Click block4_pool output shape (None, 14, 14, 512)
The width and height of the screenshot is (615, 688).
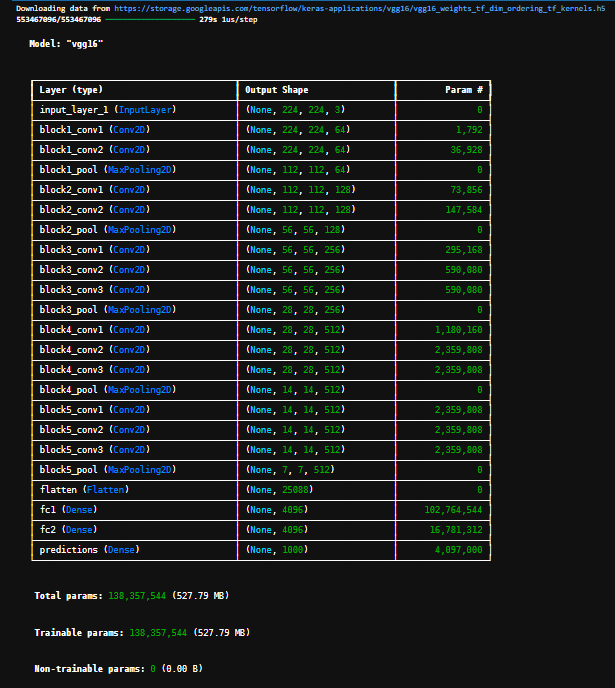(x=296, y=390)
